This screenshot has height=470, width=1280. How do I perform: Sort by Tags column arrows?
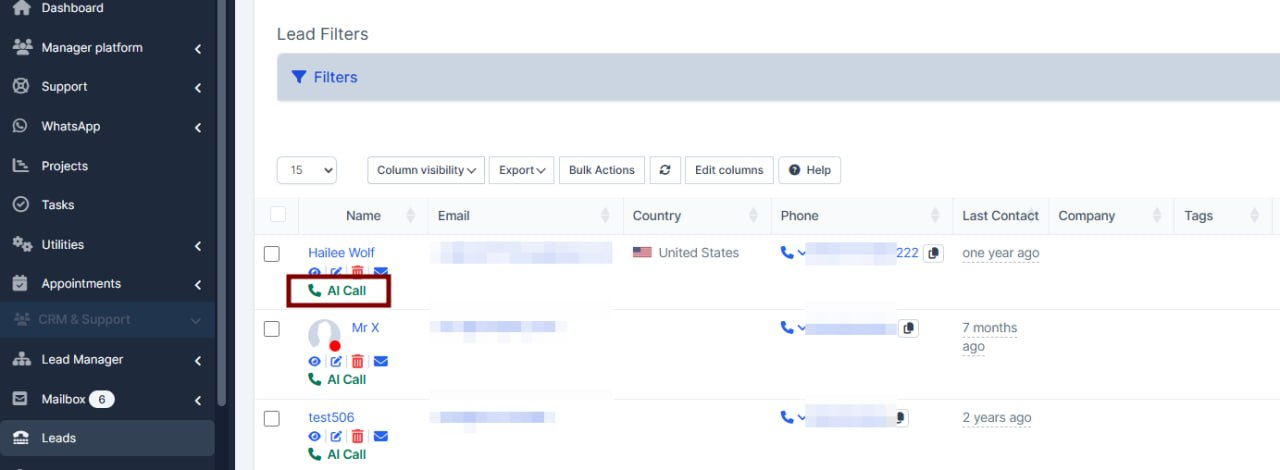1254,215
